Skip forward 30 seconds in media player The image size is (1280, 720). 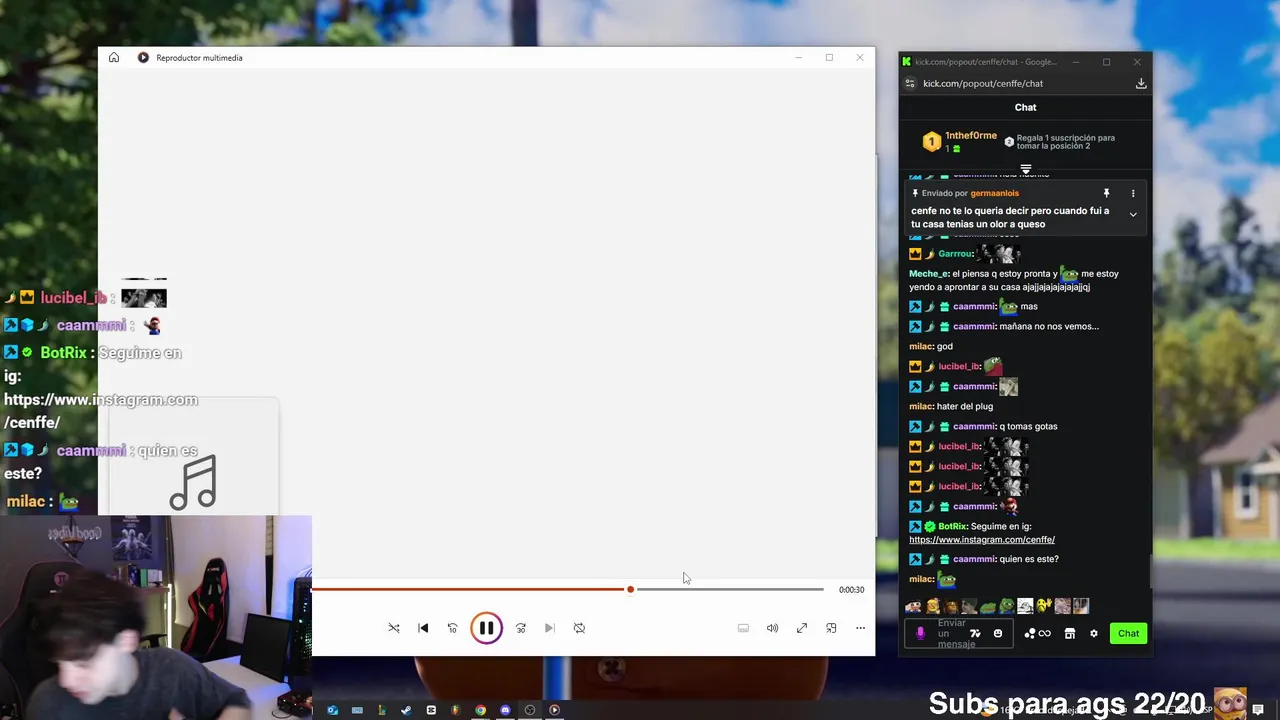click(x=521, y=628)
